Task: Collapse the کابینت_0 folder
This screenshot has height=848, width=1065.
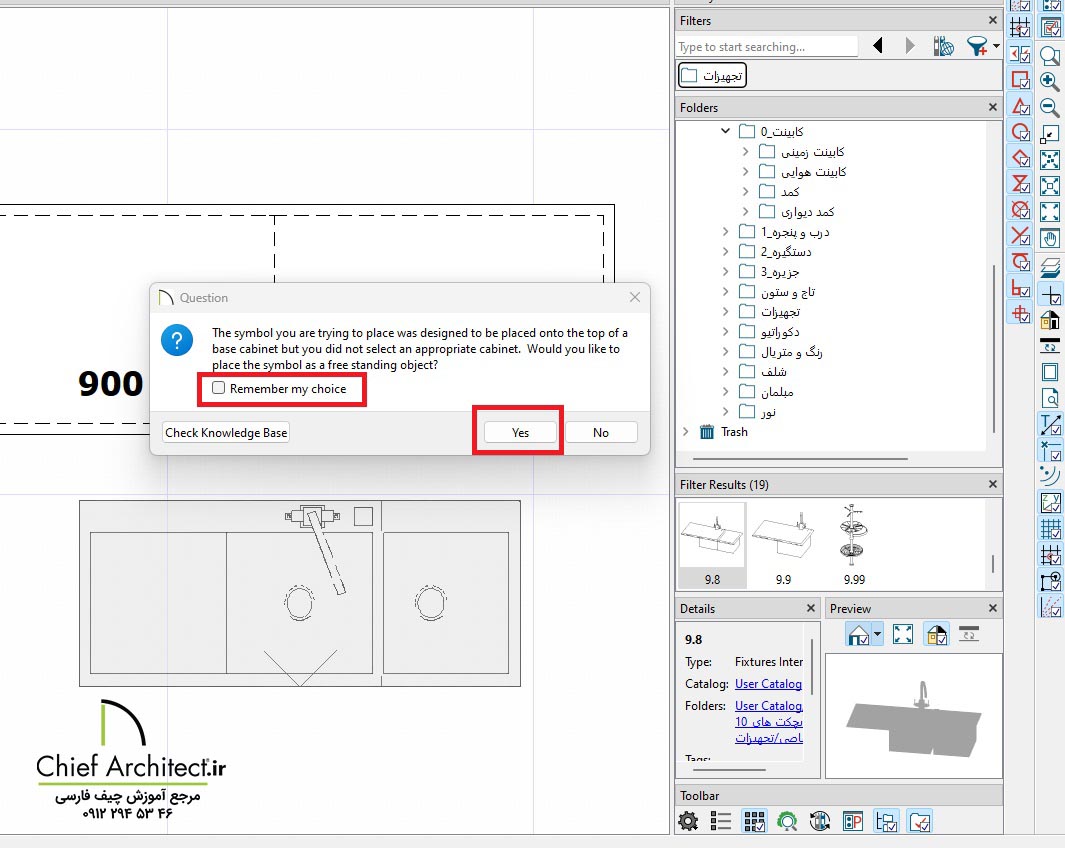Action: tap(726, 132)
